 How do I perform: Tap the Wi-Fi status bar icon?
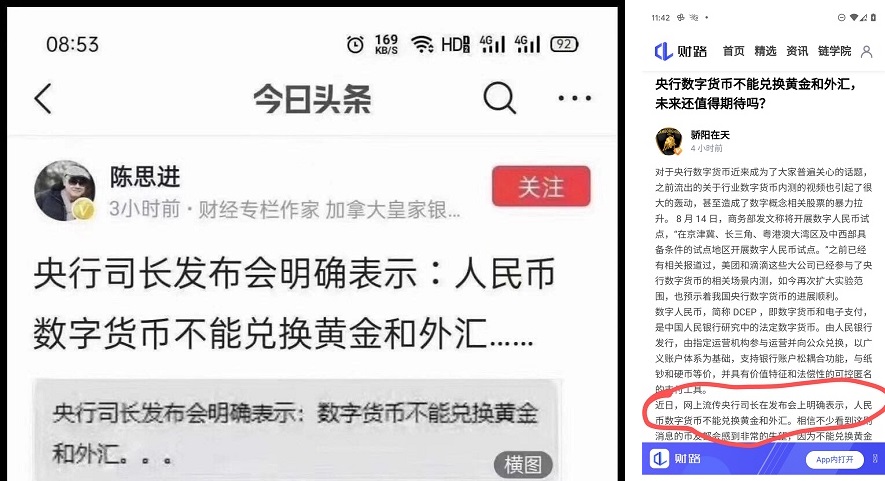(x=422, y=44)
